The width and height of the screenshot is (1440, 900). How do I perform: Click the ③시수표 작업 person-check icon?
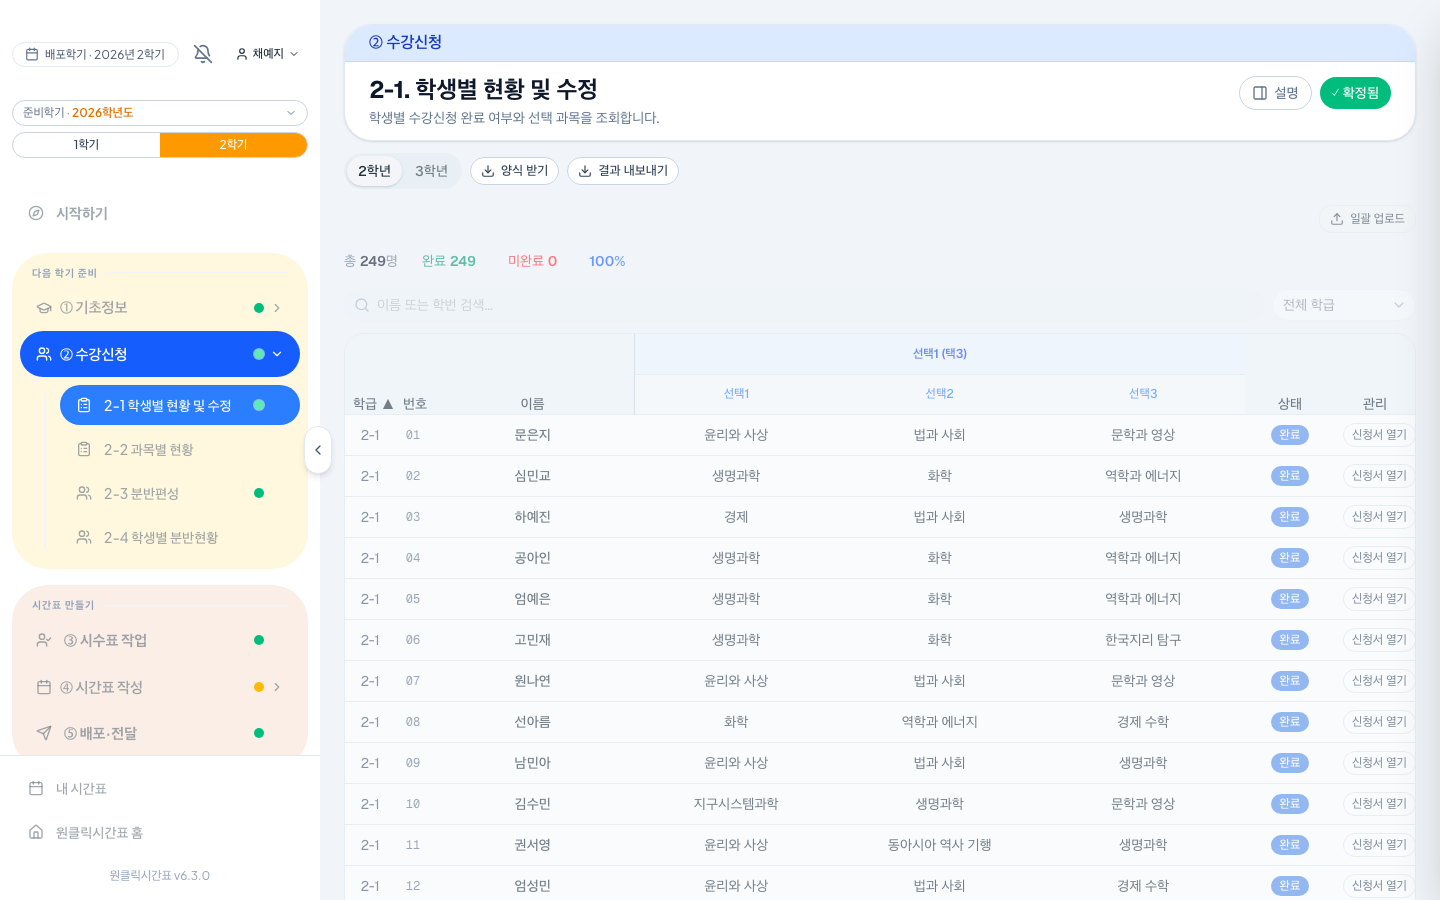(44, 640)
